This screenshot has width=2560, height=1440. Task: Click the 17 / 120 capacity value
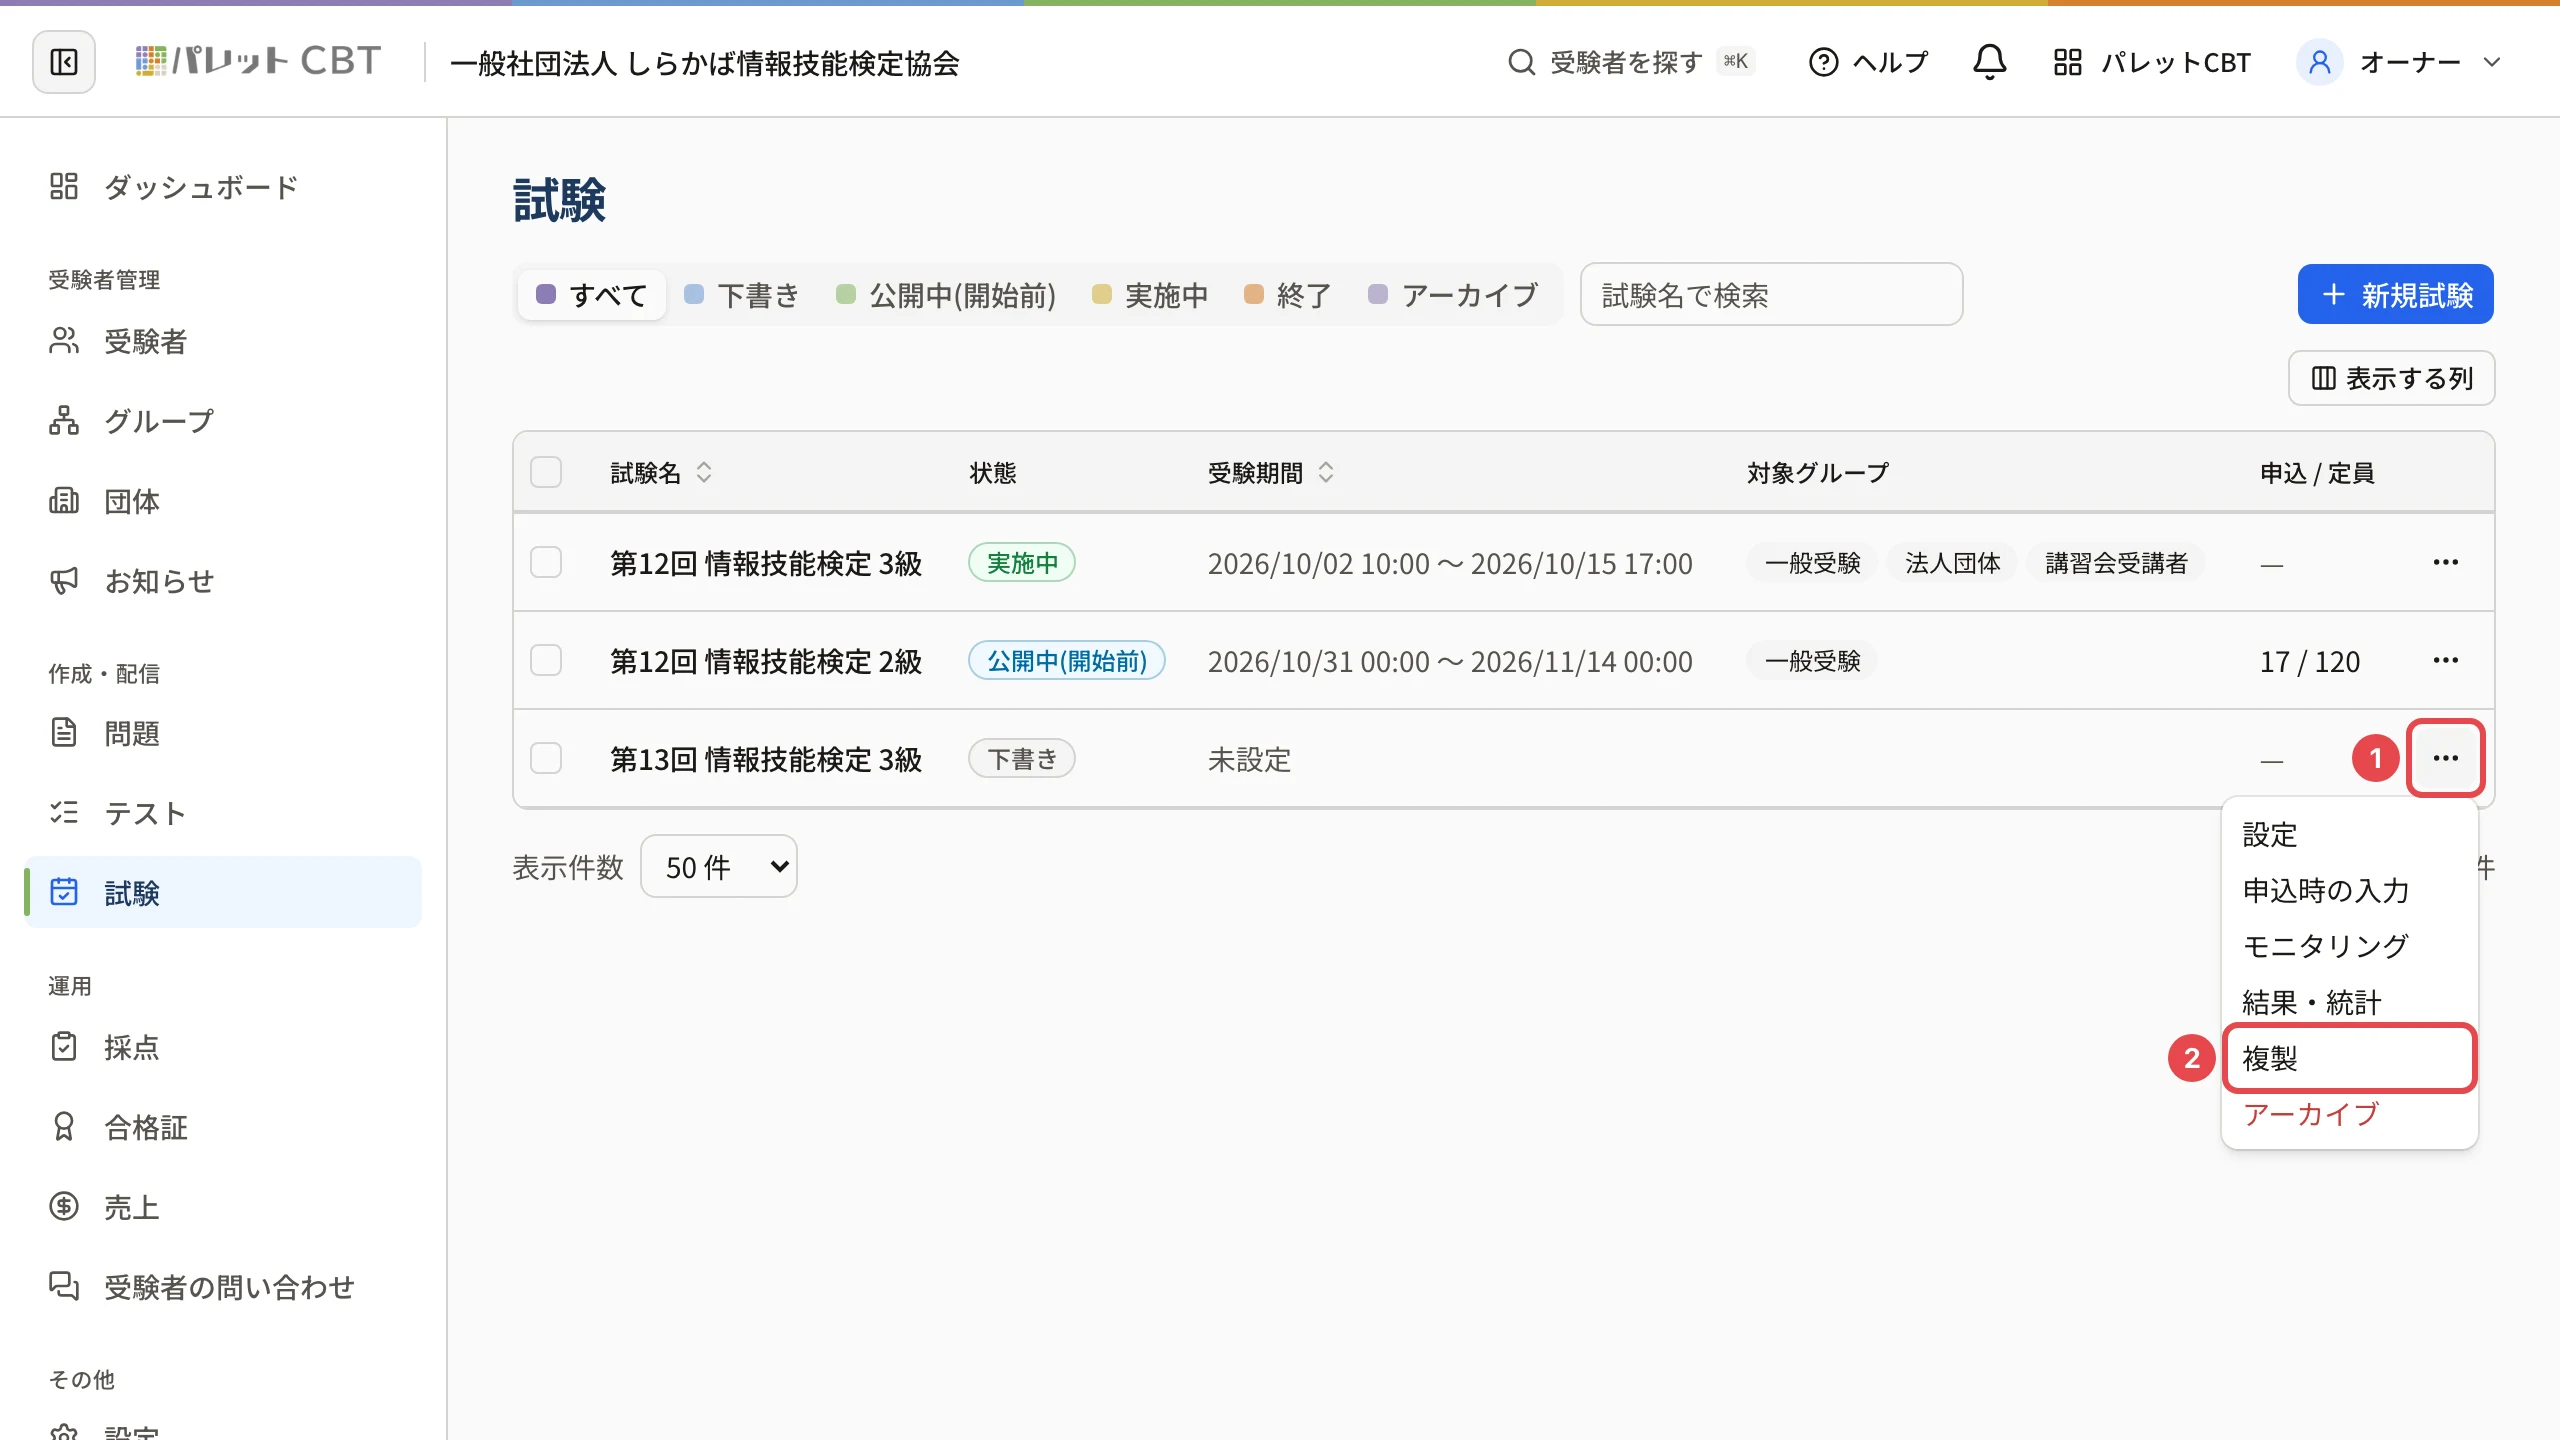coord(2309,661)
